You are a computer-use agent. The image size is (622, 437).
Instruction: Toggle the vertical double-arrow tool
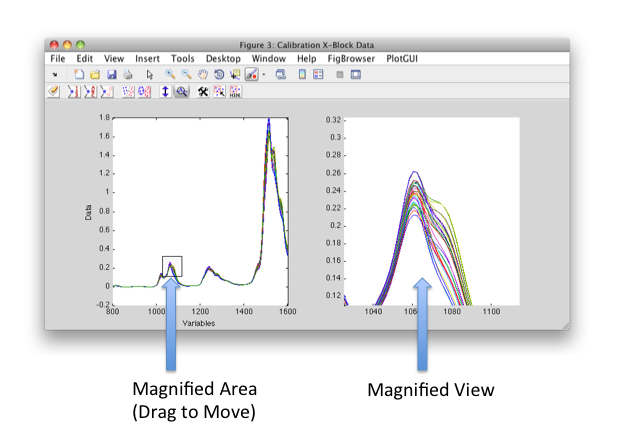point(165,92)
